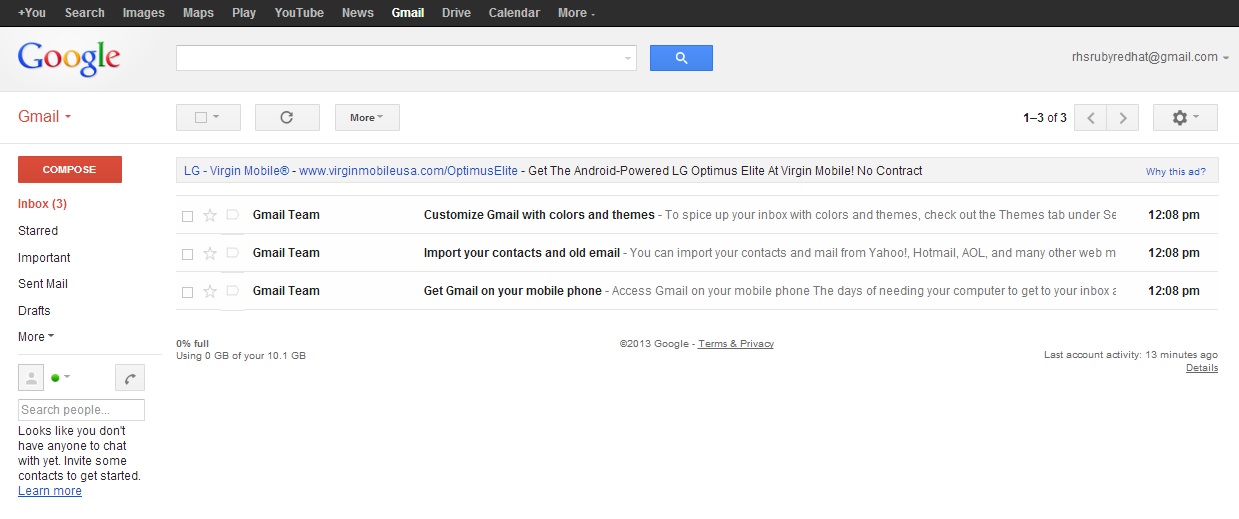Open the Inbox (3) folder
The width and height of the screenshot is (1239, 519).
tap(43, 204)
